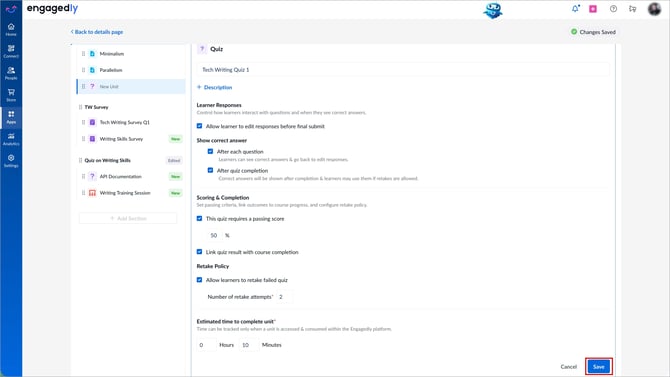The height and width of the screenshot is (377, 670).
Task: Toggle After each question checkbox
Action: [210, 151]
